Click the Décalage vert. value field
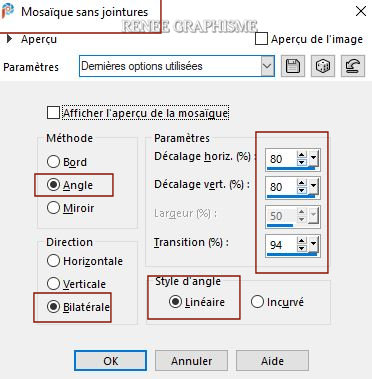This screenshot has height=379, width=372. [x=281, y=187]
